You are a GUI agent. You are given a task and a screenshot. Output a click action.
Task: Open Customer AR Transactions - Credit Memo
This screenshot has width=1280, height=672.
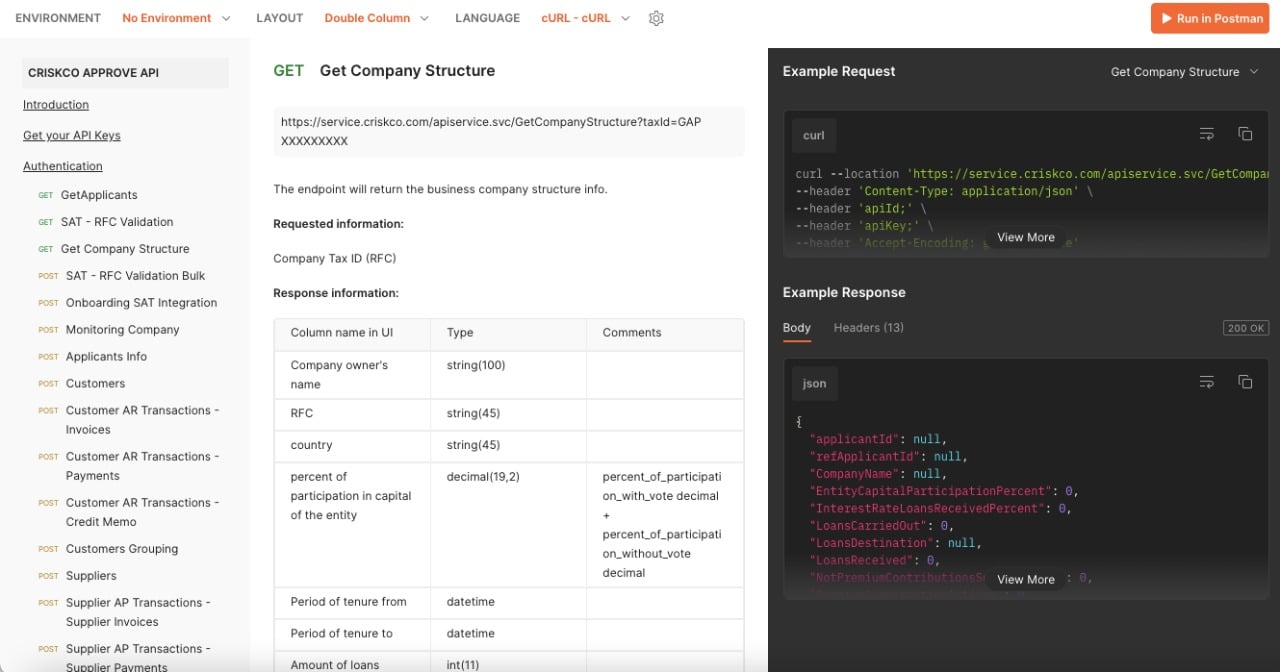[142, 512]
